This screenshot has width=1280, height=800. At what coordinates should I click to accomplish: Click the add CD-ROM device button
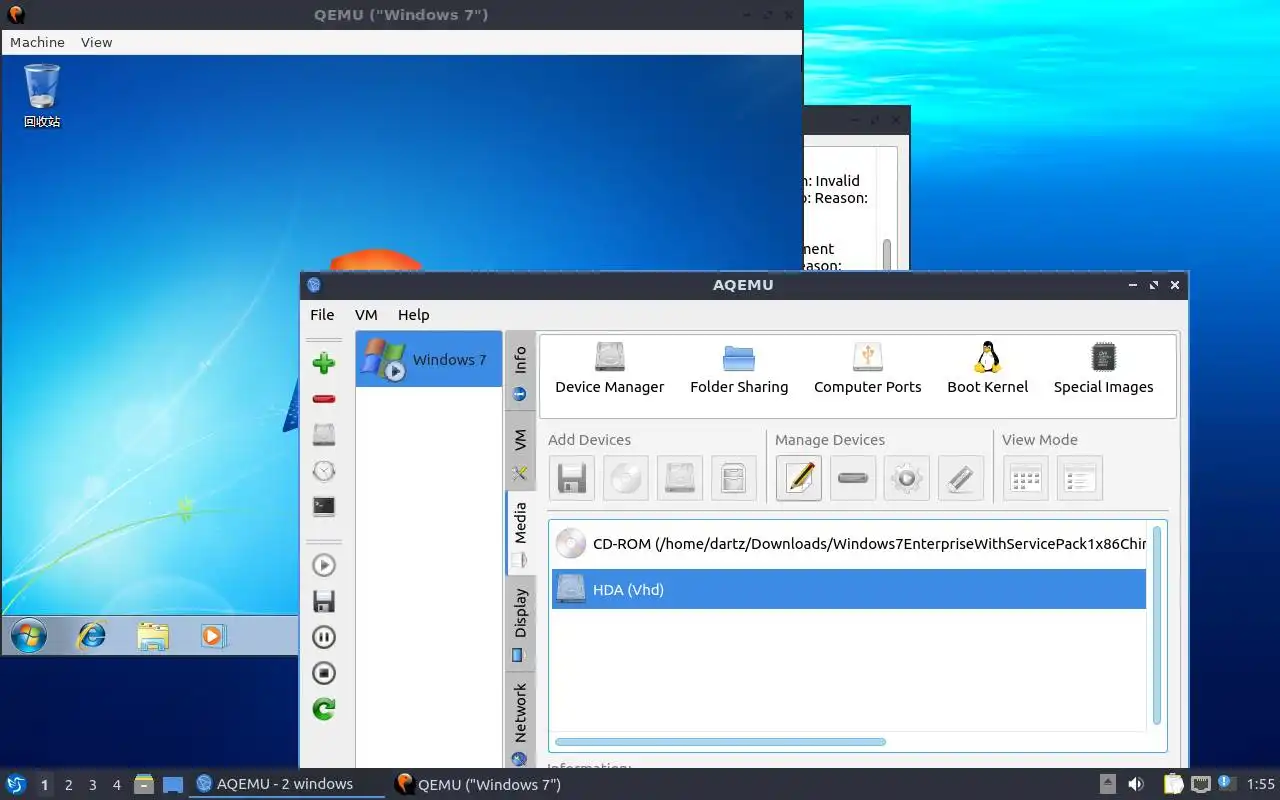(x=626, y=478)
